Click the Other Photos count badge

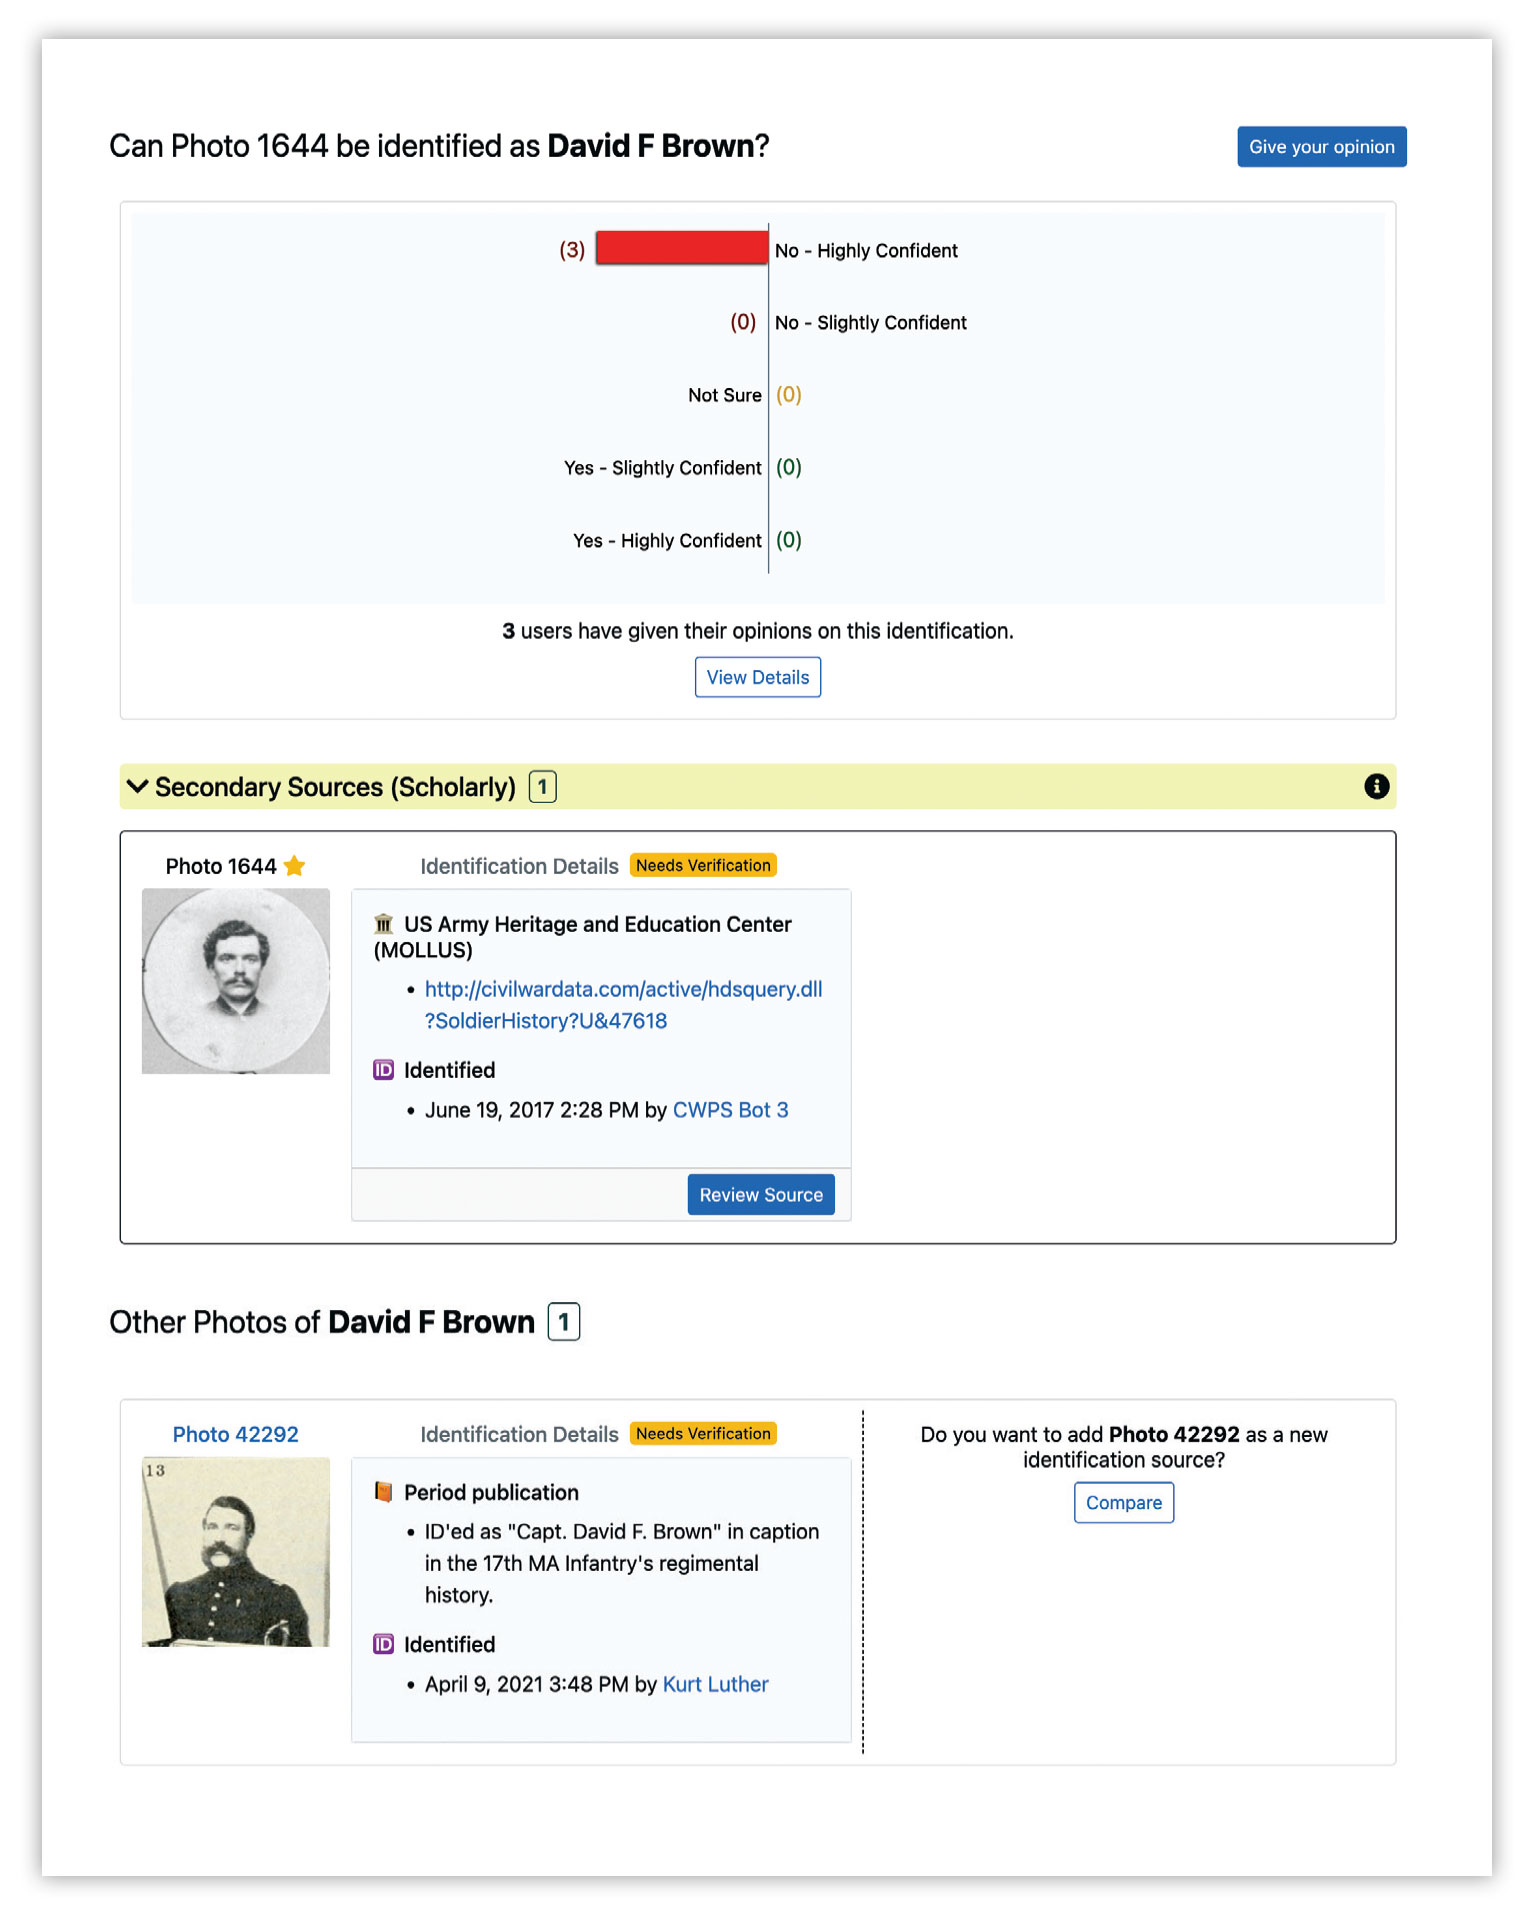(564, 1322)
